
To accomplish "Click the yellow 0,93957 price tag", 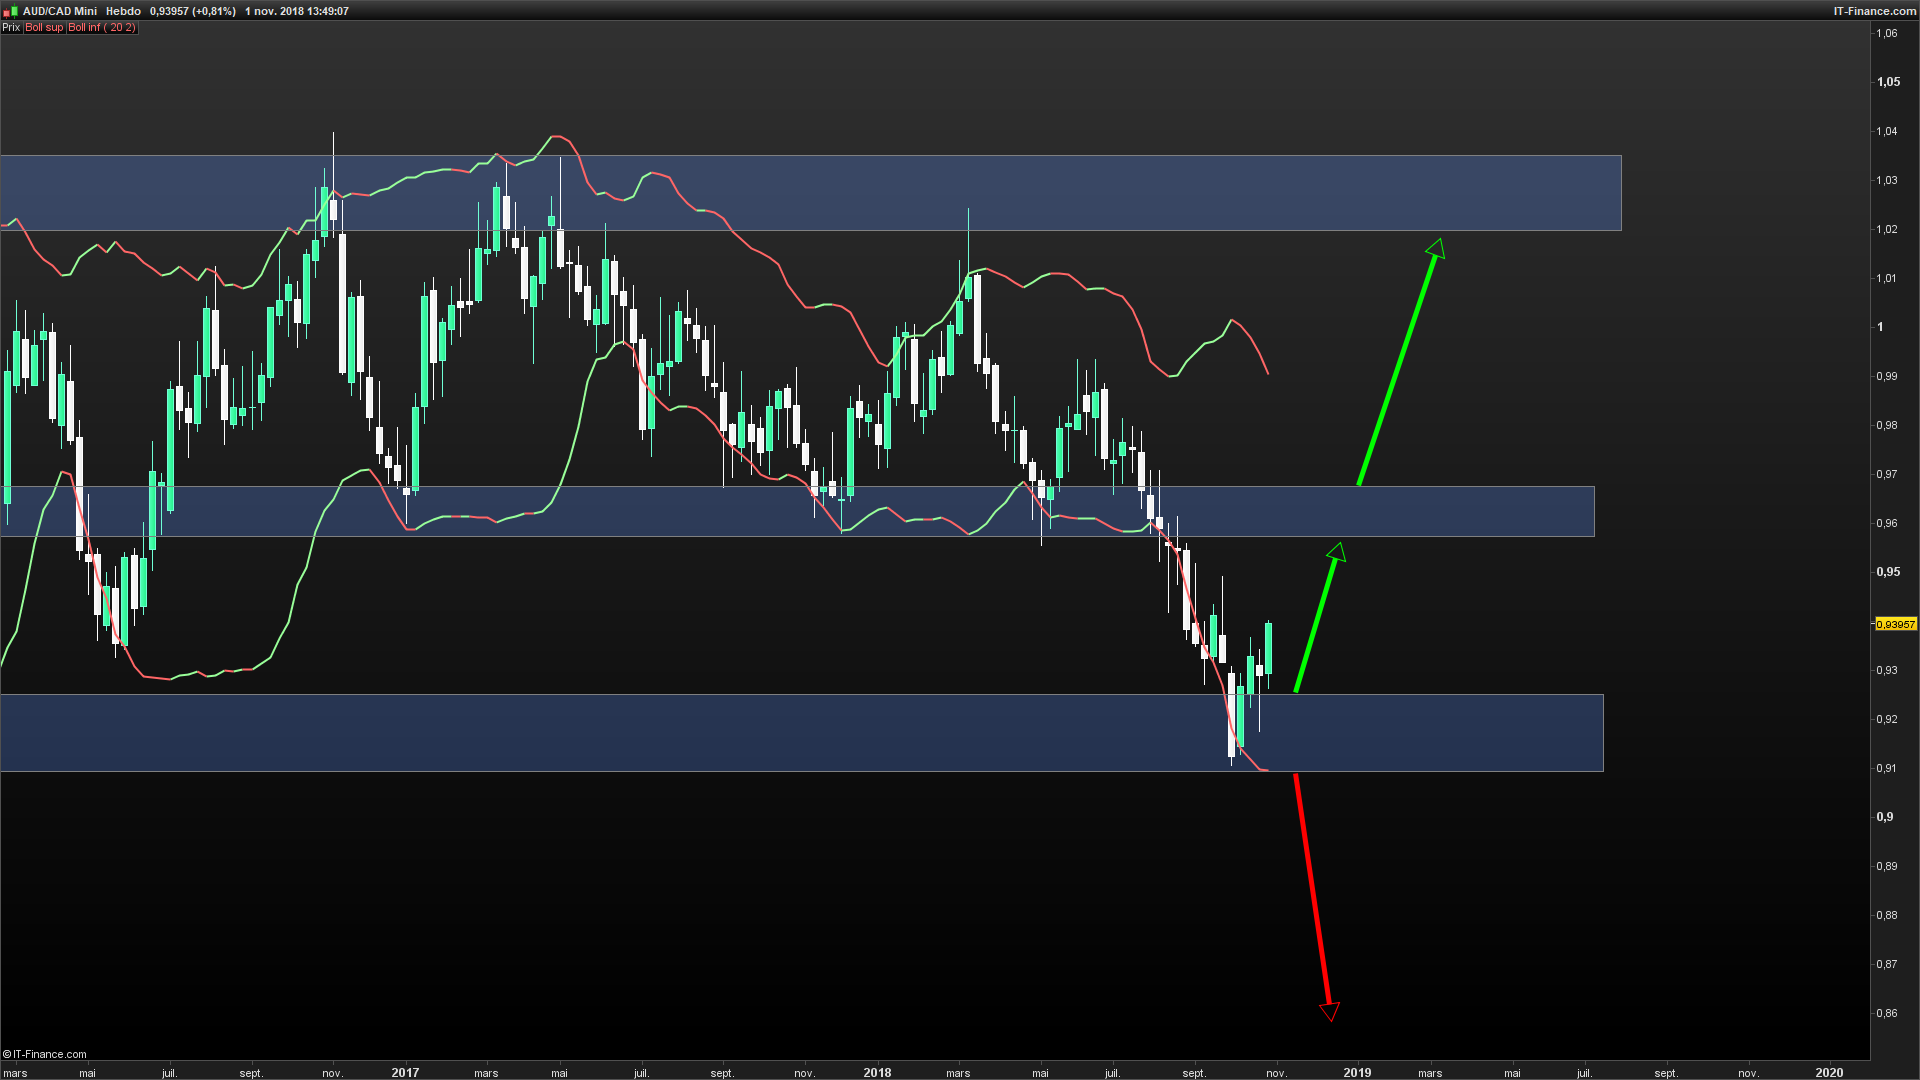I will pyautogui.click(x=1895, y=624).
